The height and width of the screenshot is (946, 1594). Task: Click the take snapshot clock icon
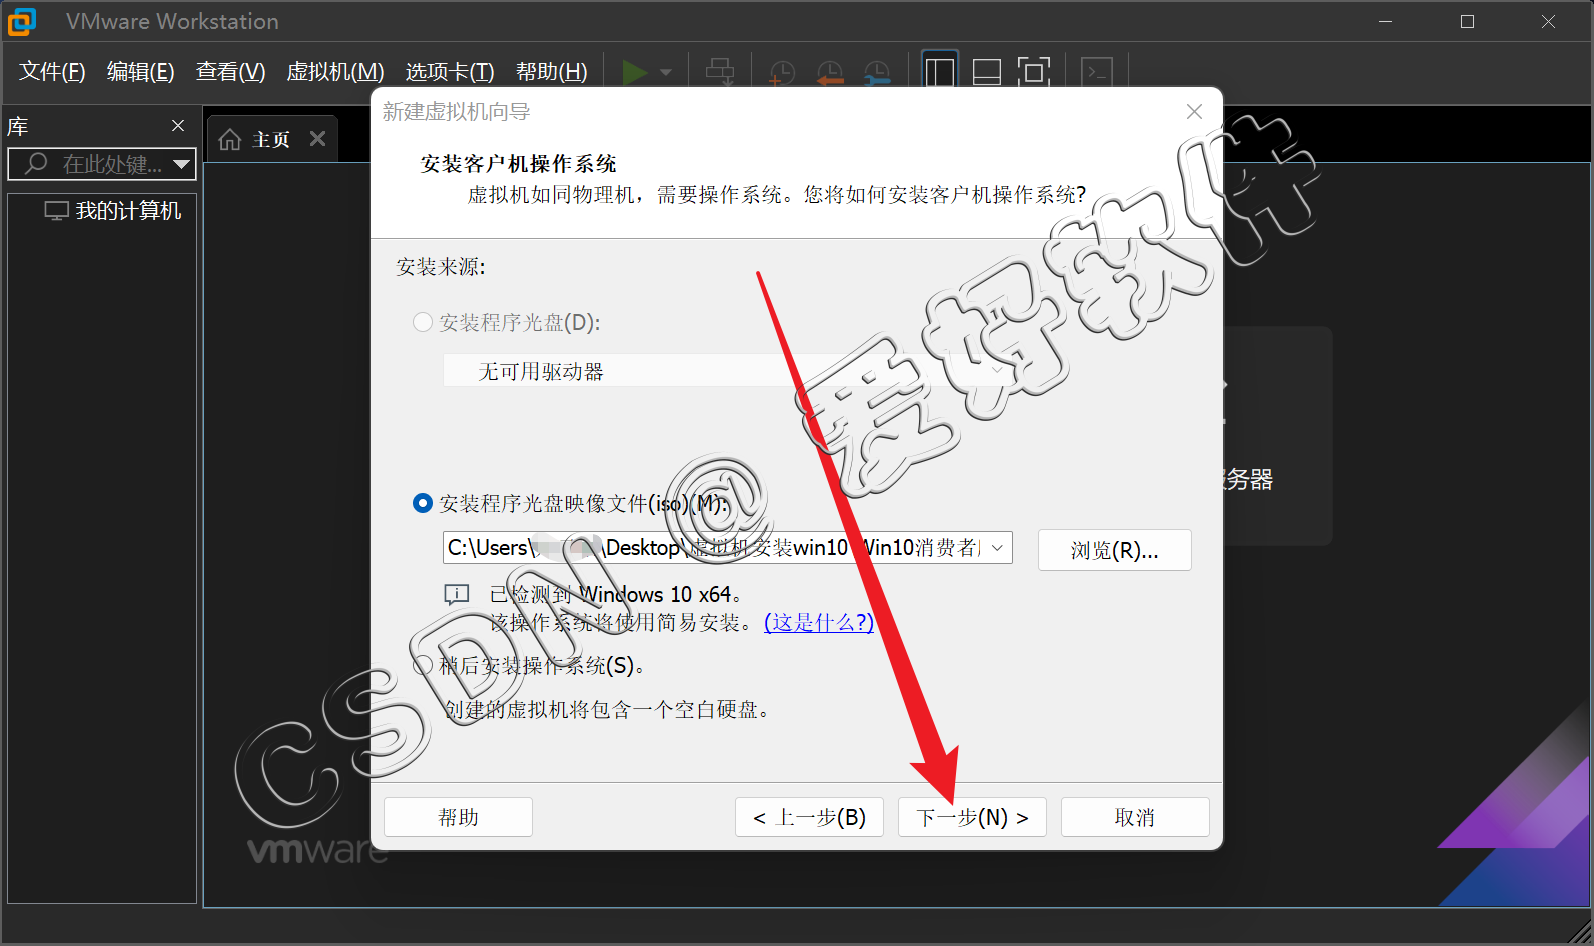[x=782, y=72]
